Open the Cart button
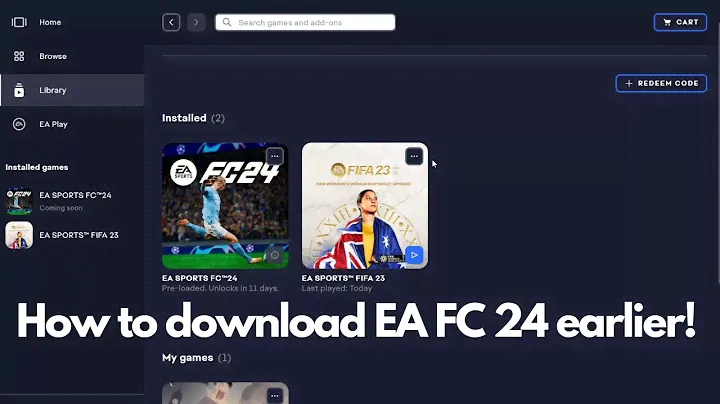The width and height of the screenshot is (720, 404). tap(680, 22)
